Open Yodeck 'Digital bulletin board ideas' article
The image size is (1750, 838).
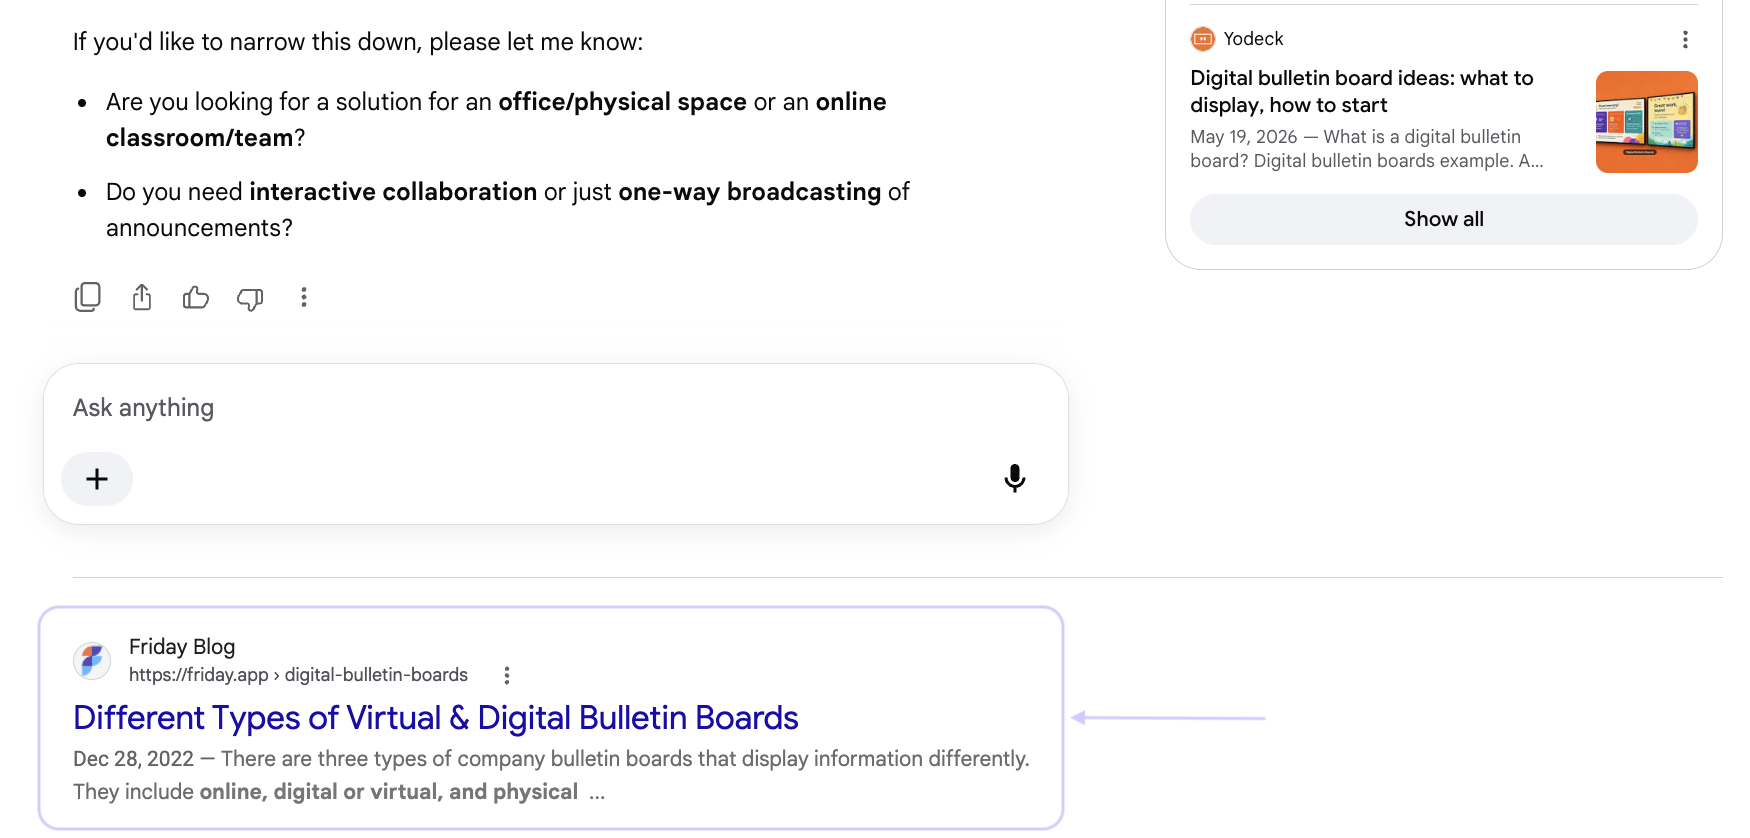tap(1362, 91)
